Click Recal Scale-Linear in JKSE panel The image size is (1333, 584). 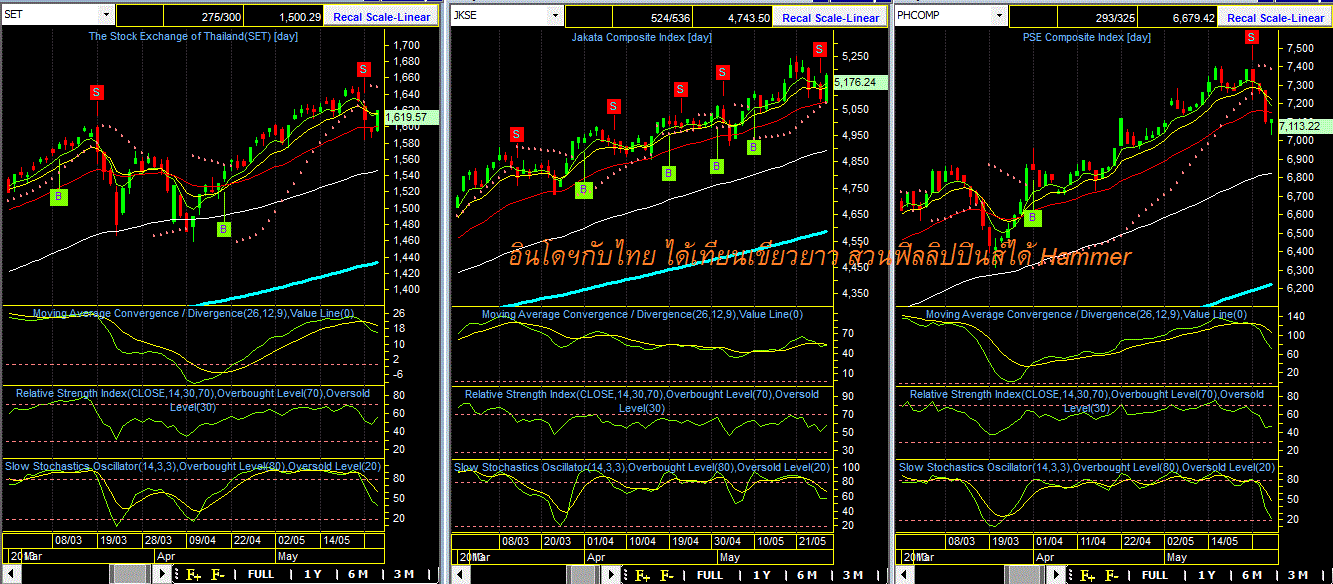point(831,17)
